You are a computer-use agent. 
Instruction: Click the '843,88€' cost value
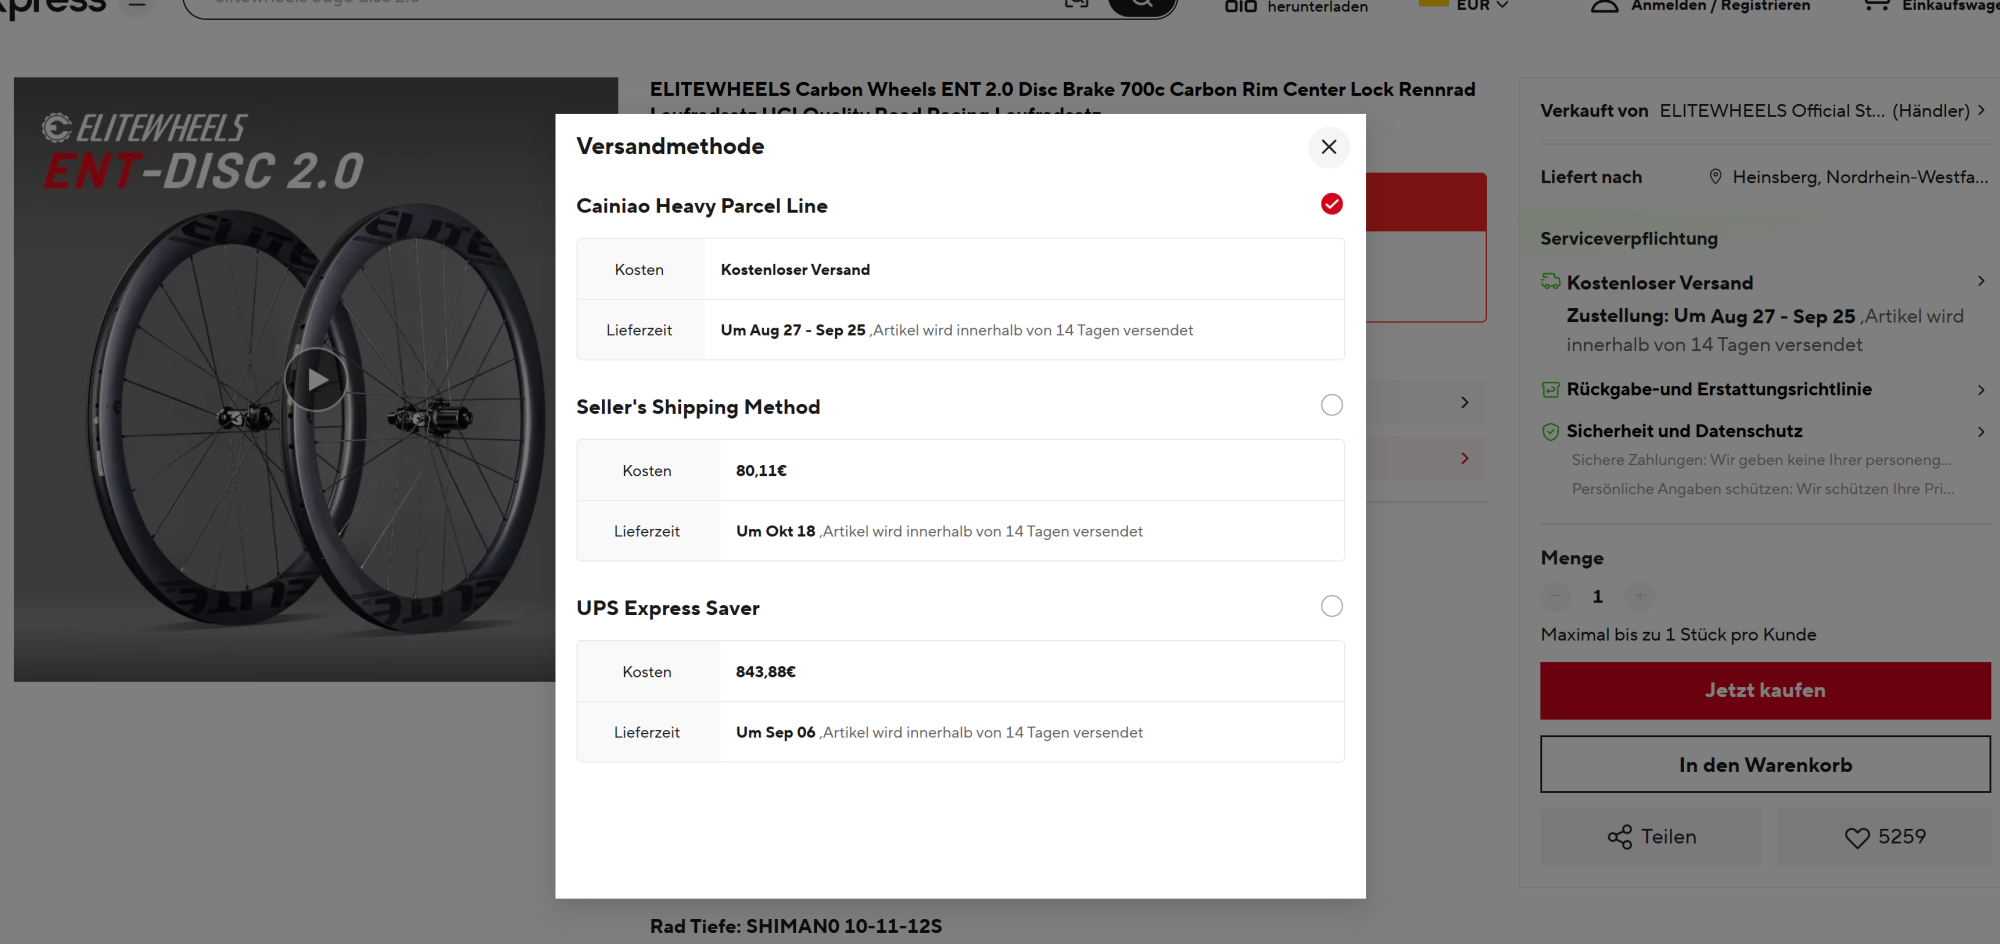(x=766, y=672)
